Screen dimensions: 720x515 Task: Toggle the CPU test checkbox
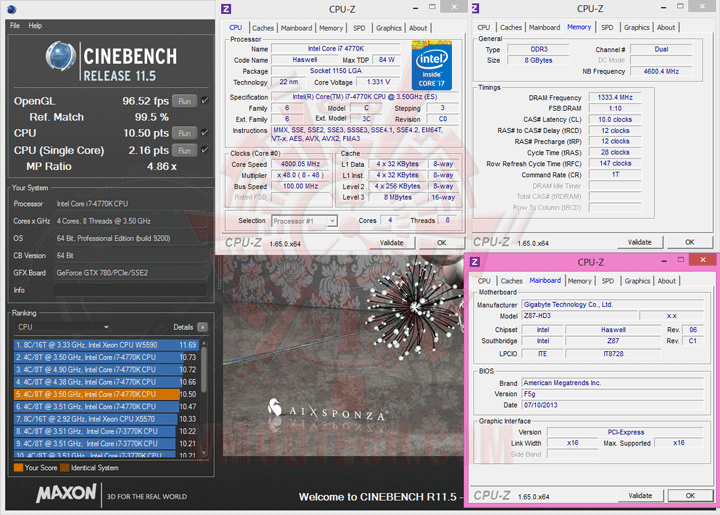[205, 133]
